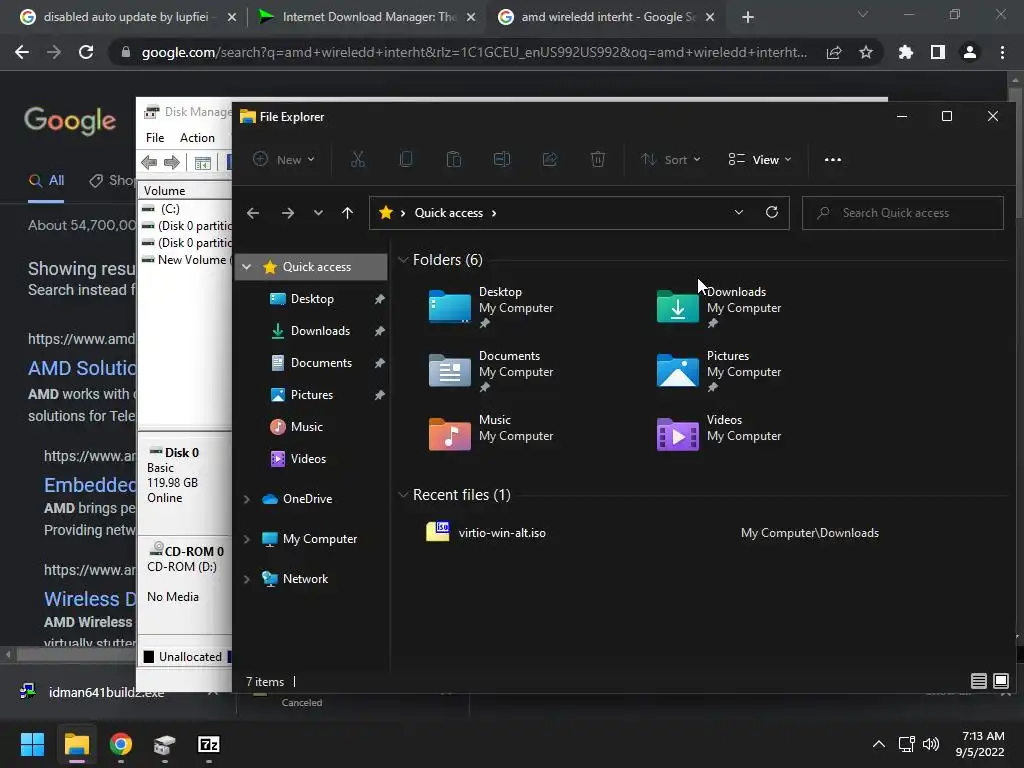
Task: Open the See more three-dot menu
Action: [x=833, y=159]
